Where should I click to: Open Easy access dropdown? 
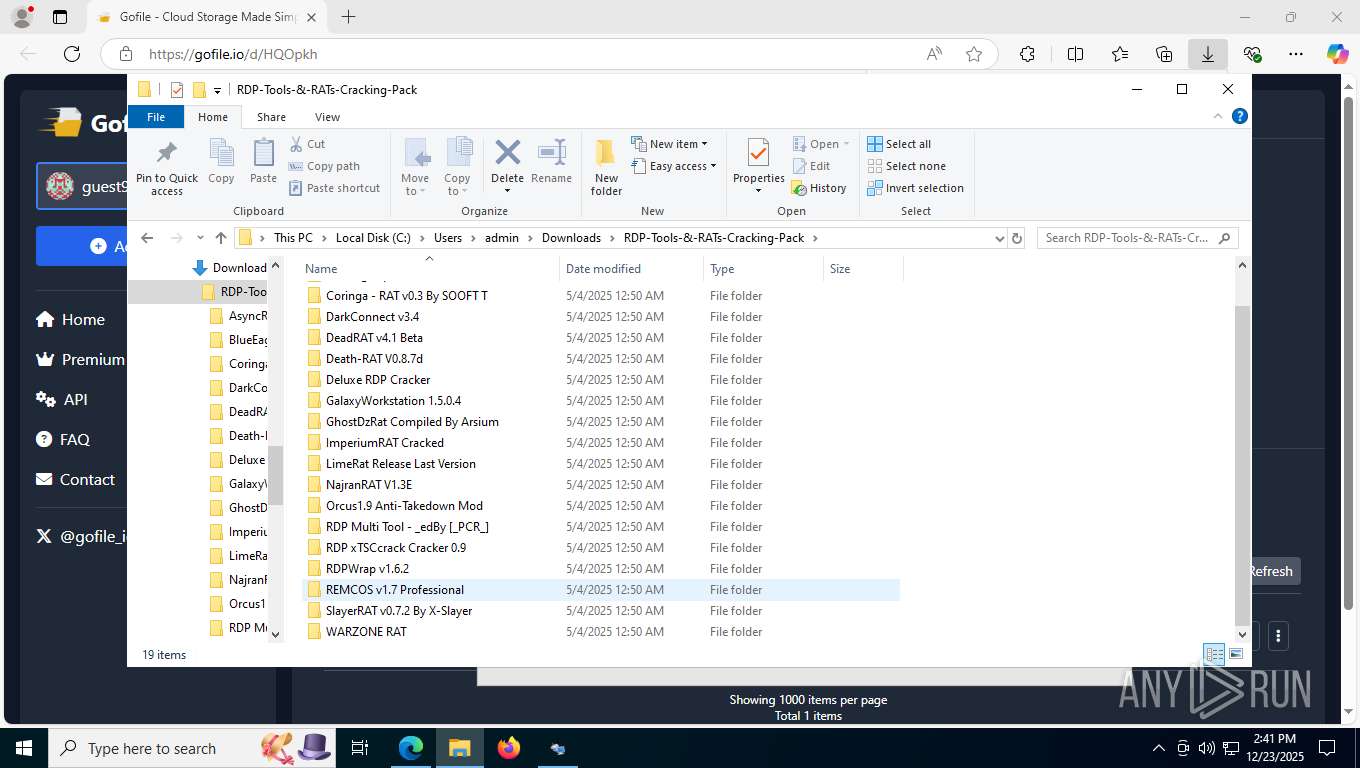click(674, 166)
